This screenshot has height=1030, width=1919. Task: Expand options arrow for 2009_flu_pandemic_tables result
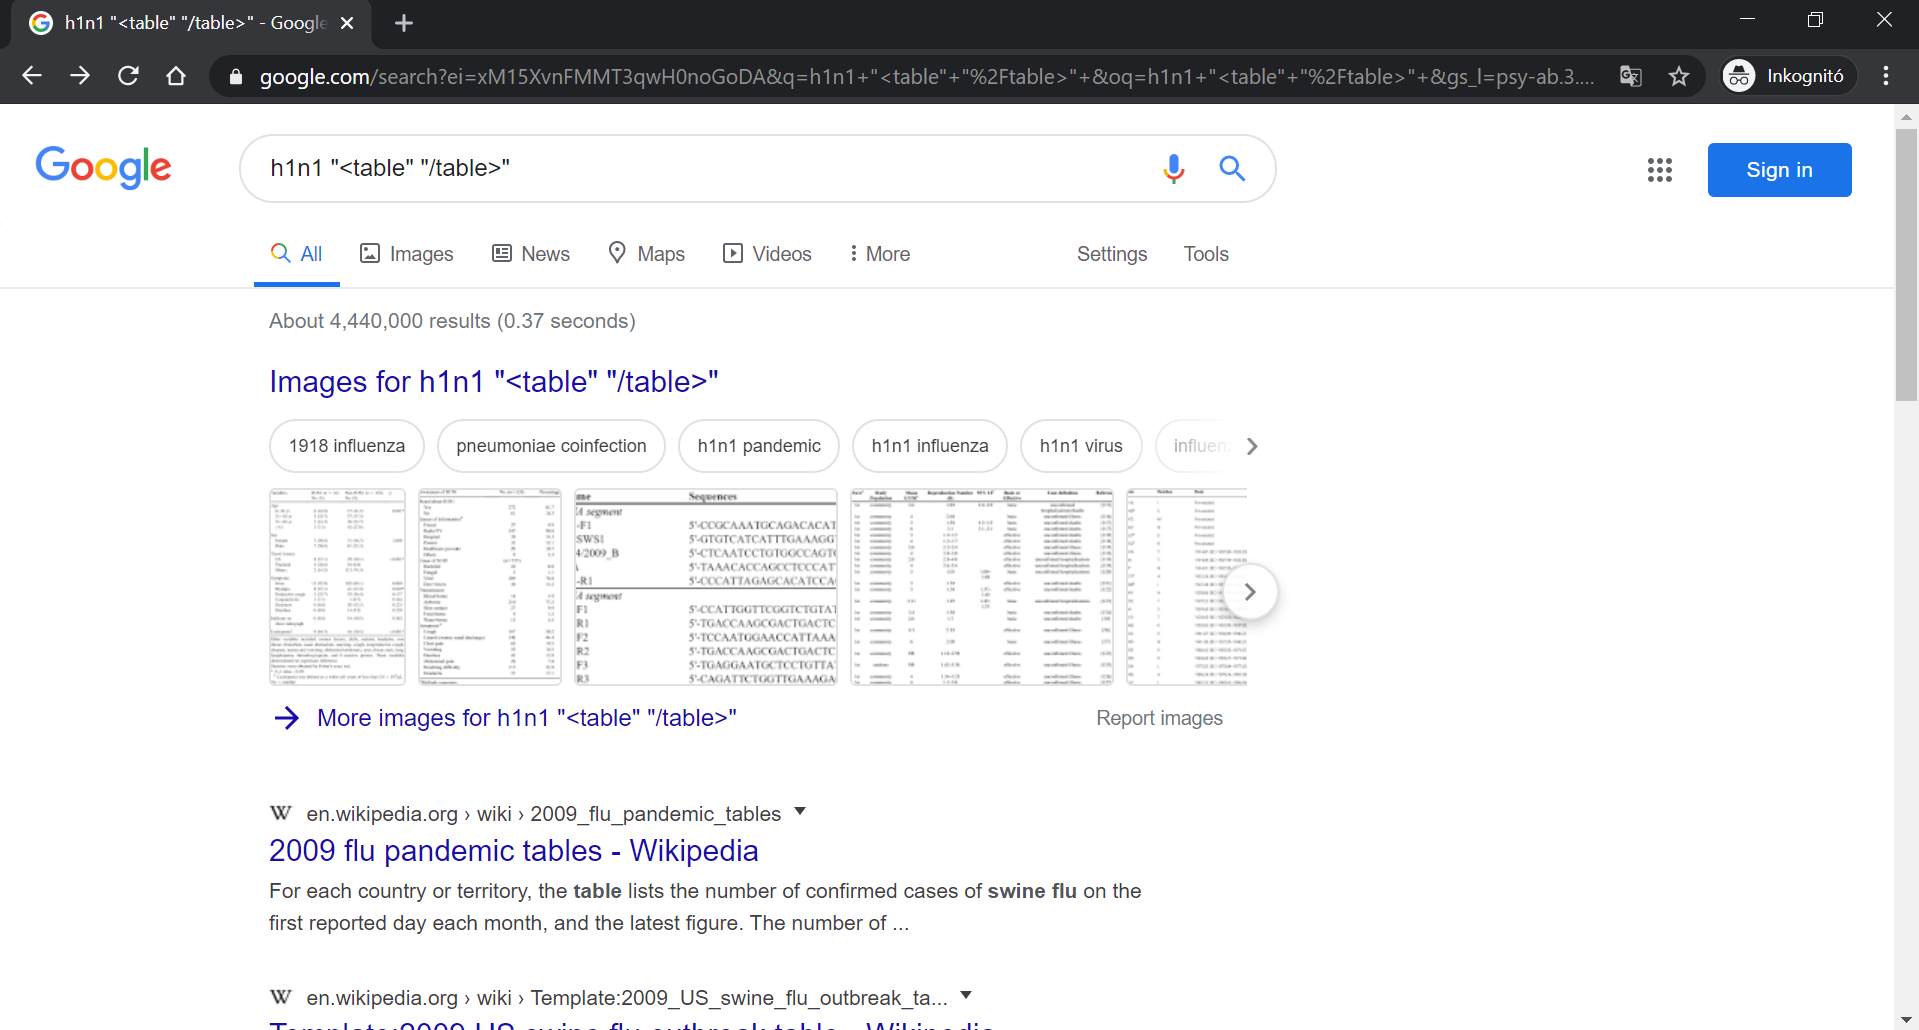(800, 812)
